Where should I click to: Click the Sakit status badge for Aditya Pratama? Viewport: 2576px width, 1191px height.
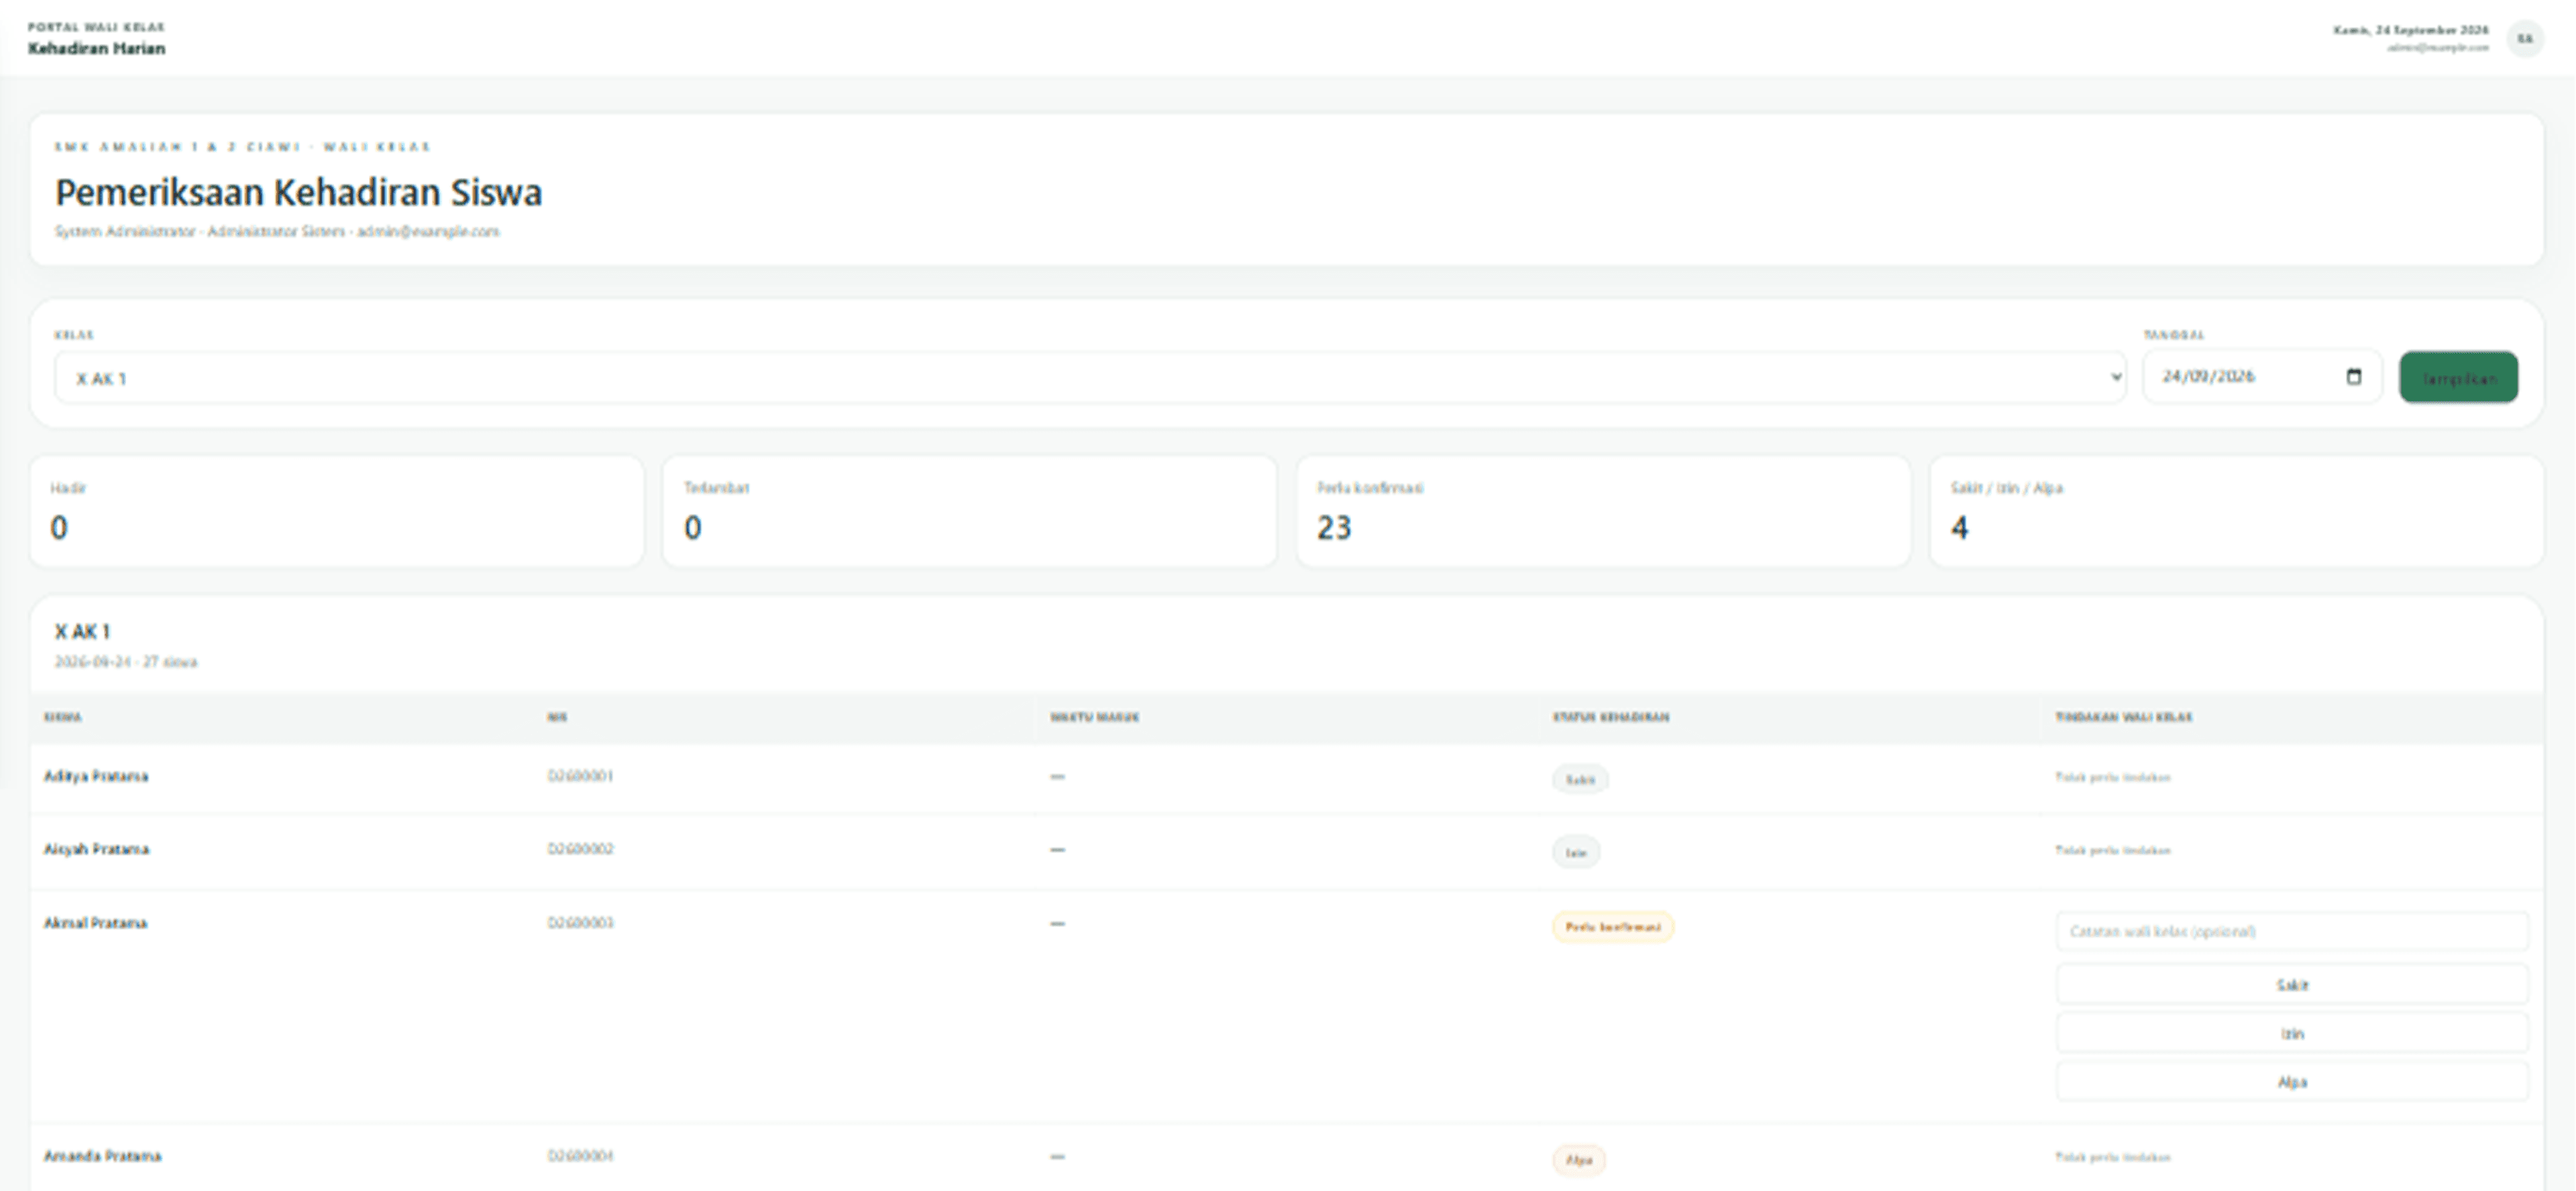(1580, 779)
